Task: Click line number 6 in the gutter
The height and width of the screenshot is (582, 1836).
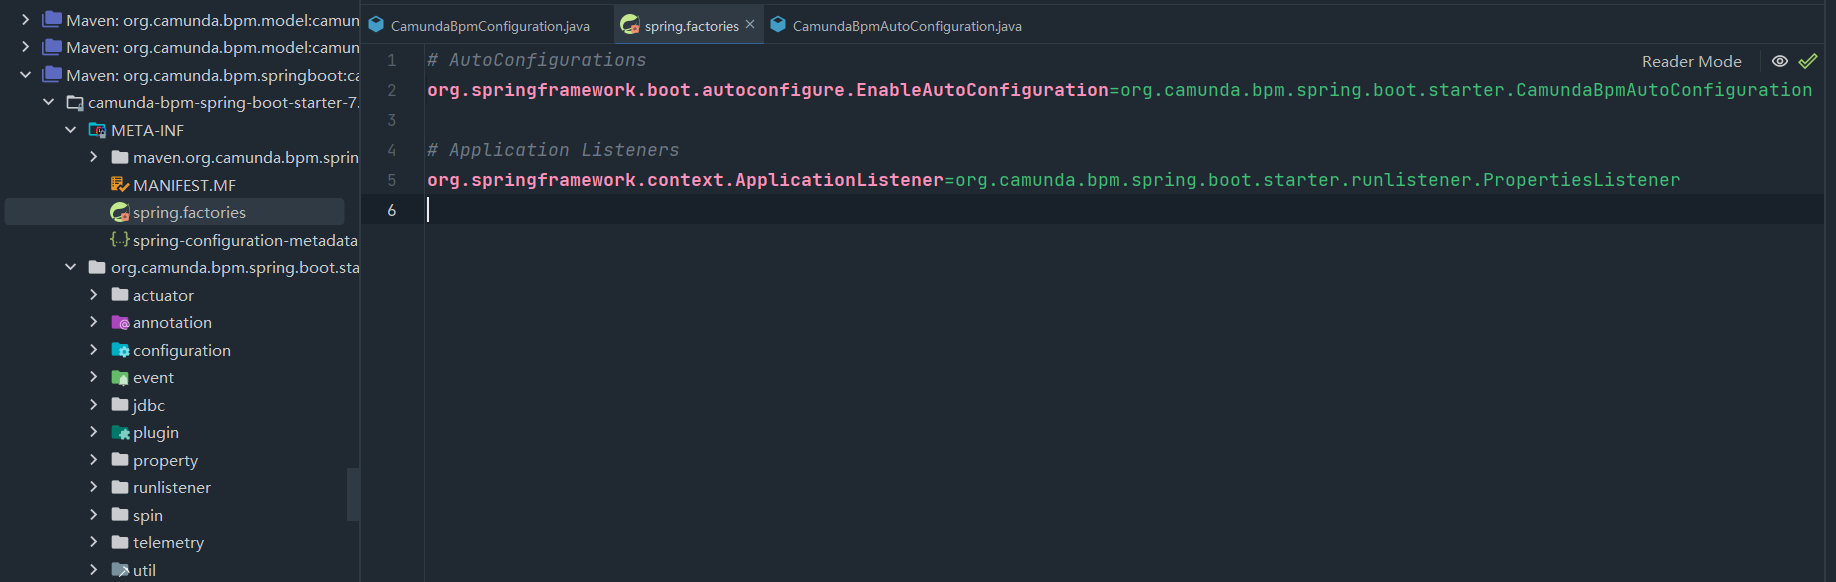Action: [x=392, y=210]
